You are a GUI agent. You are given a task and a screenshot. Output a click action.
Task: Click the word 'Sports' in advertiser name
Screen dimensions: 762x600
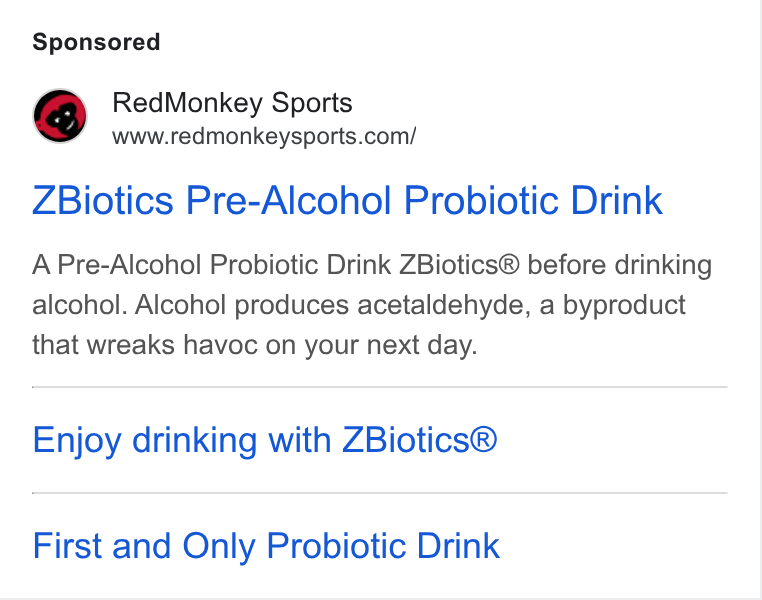pos(312,103)
